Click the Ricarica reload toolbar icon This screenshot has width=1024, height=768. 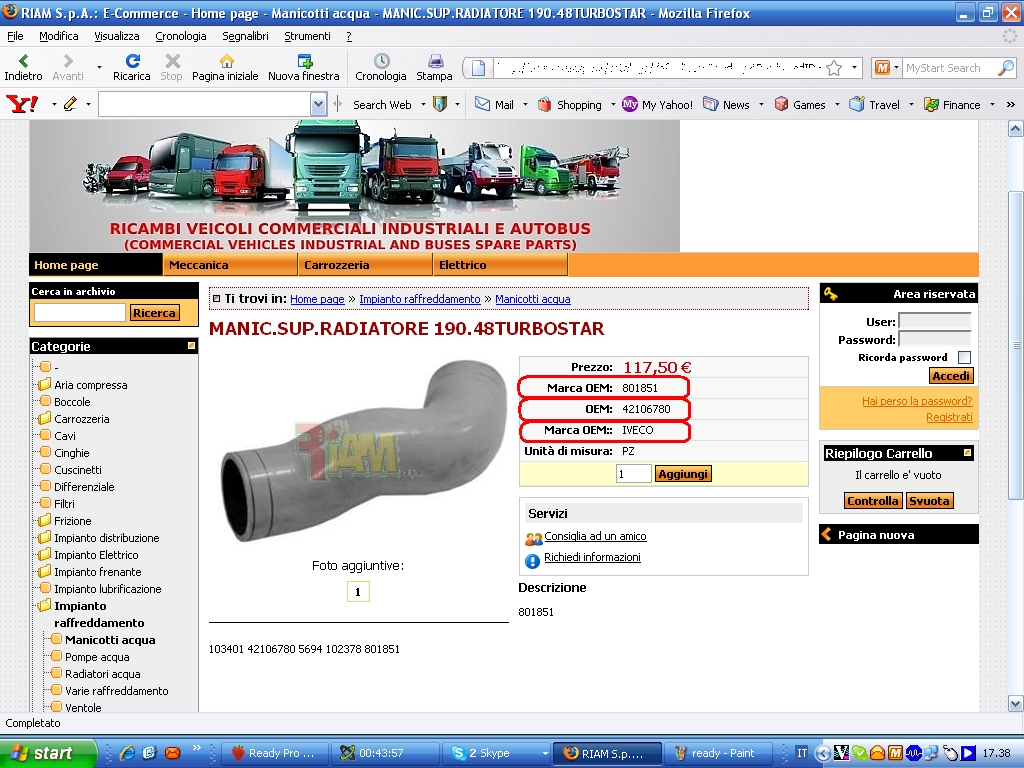pos(131,62)
